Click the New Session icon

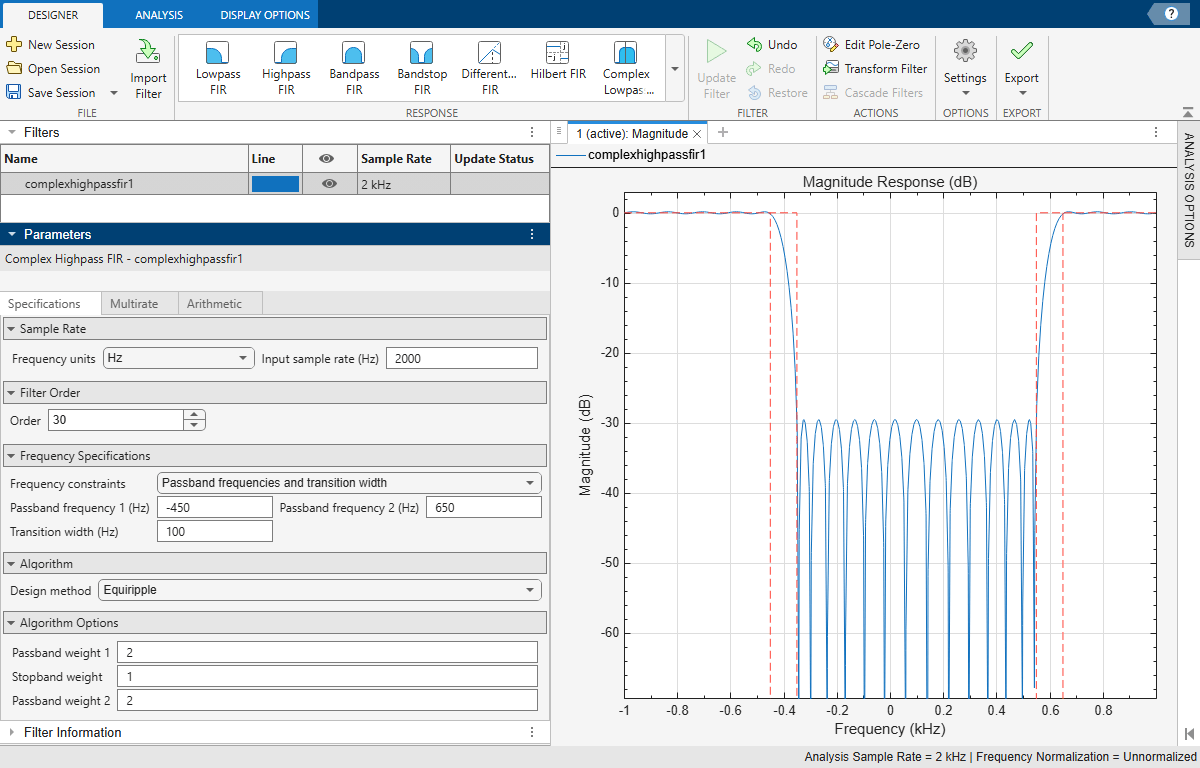tap(14, 45)
